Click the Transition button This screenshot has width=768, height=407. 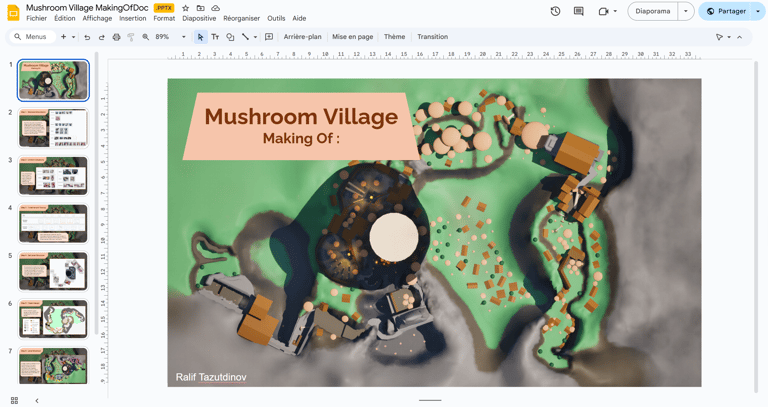432,37
